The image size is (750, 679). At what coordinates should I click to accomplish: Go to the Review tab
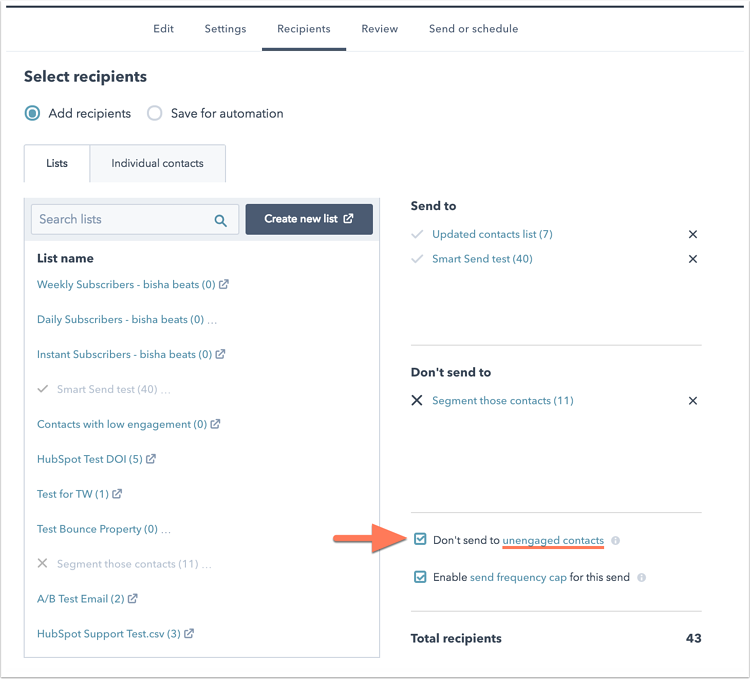coord(379,29)
